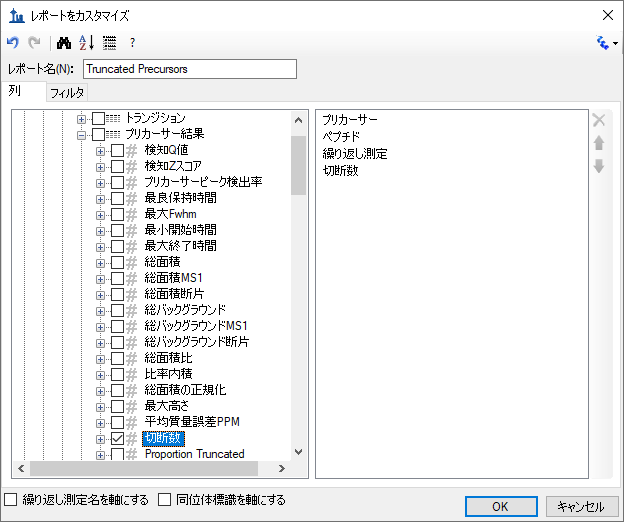Click the tree scroll up arrow
This screenshot has height=522, width=624.
click(298, 120)
